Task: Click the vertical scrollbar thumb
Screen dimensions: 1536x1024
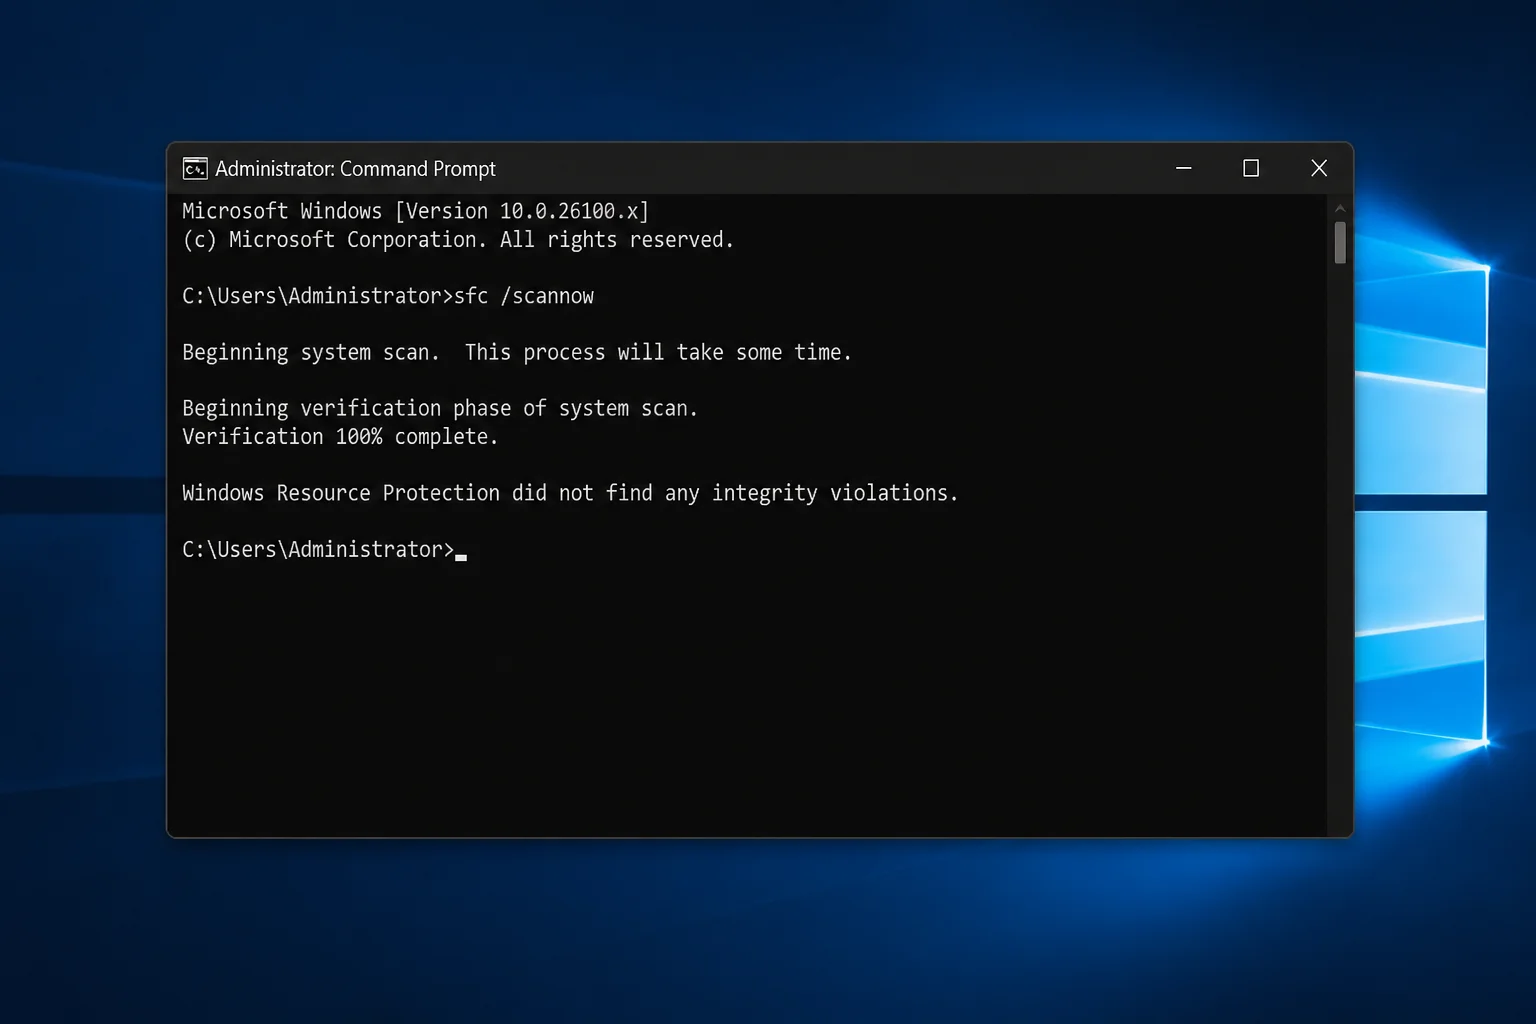Action: click(1340, 243)
